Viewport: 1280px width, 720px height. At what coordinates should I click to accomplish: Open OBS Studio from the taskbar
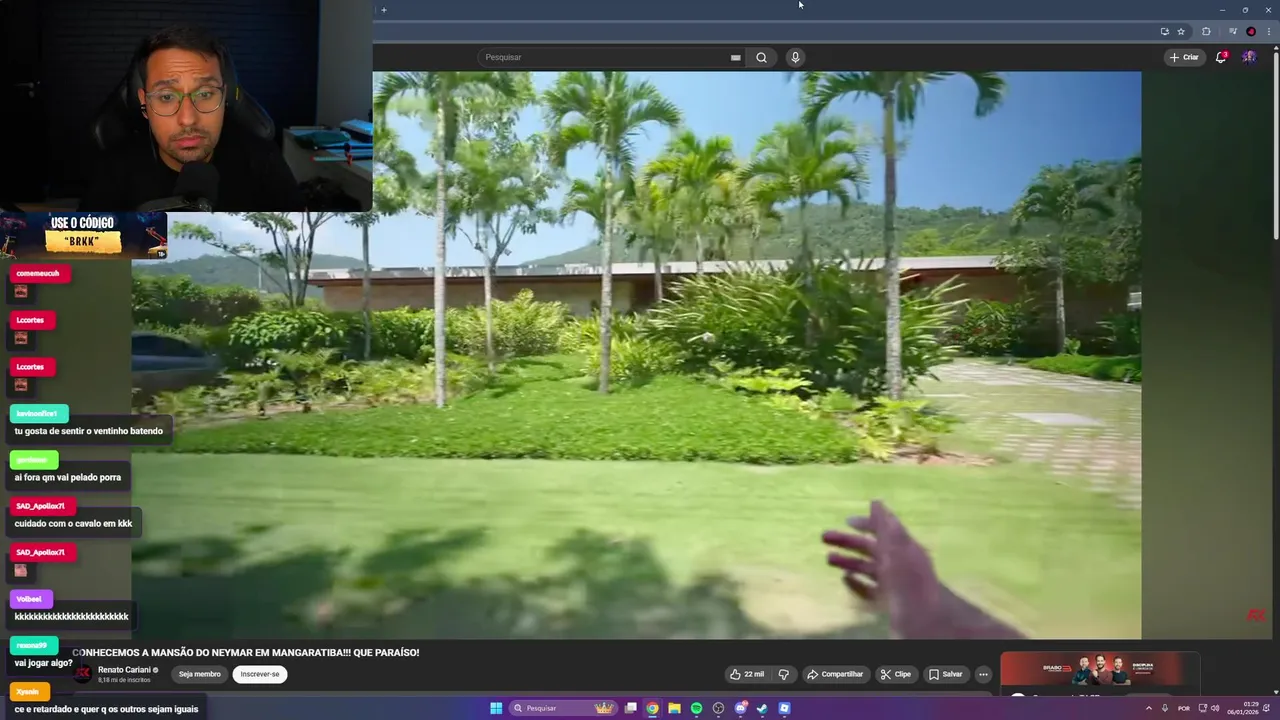(718, 708)
